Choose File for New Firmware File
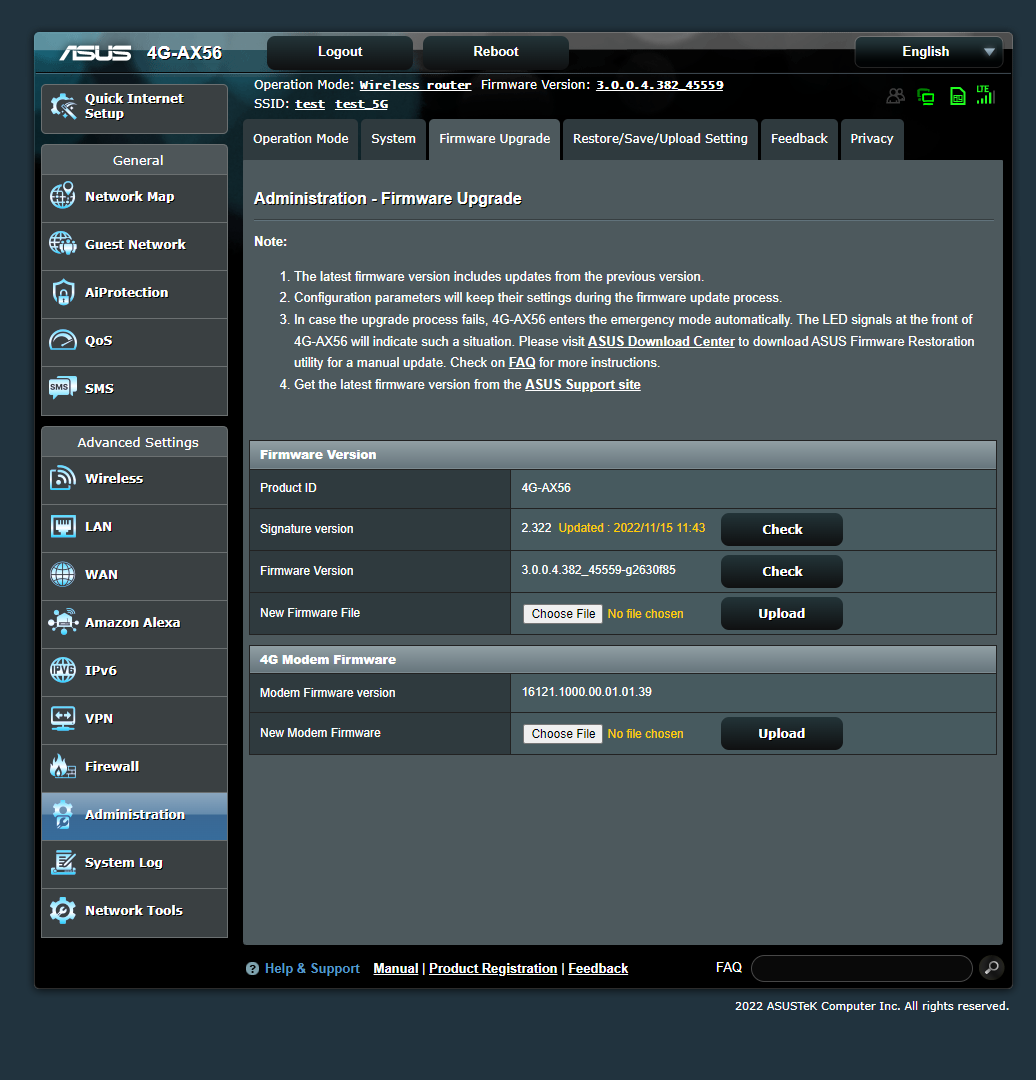Viewport: 1036px width, 1080px height. point(563,614)
